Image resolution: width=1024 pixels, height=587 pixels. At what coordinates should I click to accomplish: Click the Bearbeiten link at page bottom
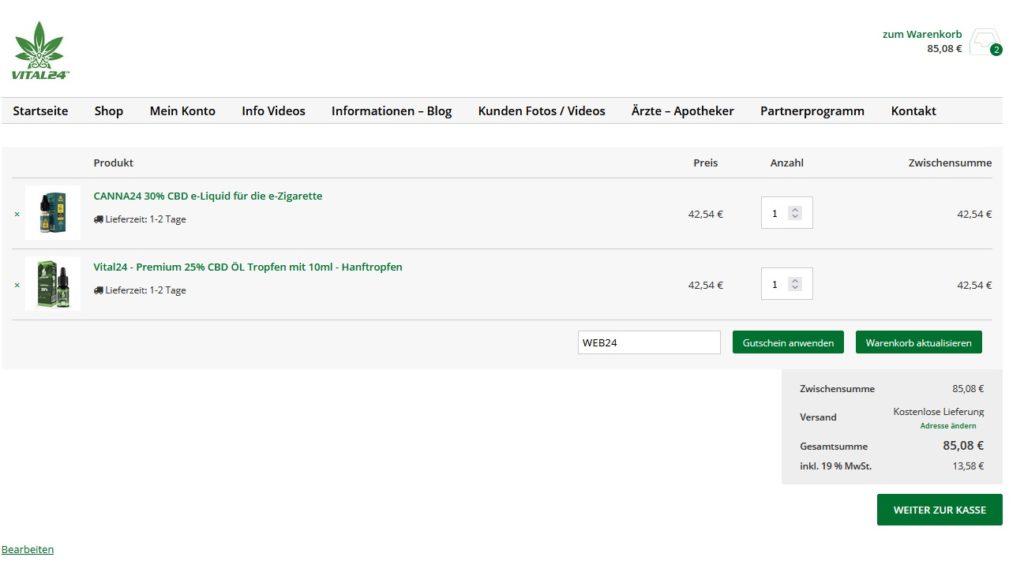(x=28, y=550)
